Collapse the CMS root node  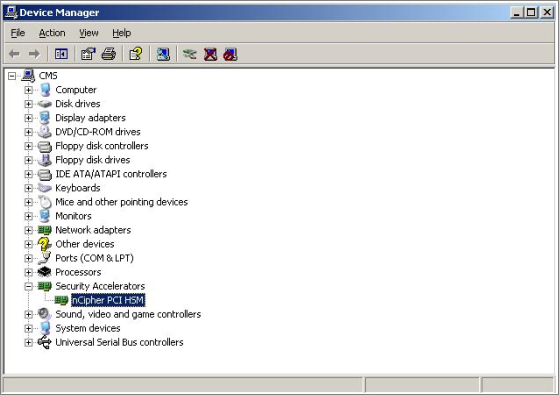(12, 76)
